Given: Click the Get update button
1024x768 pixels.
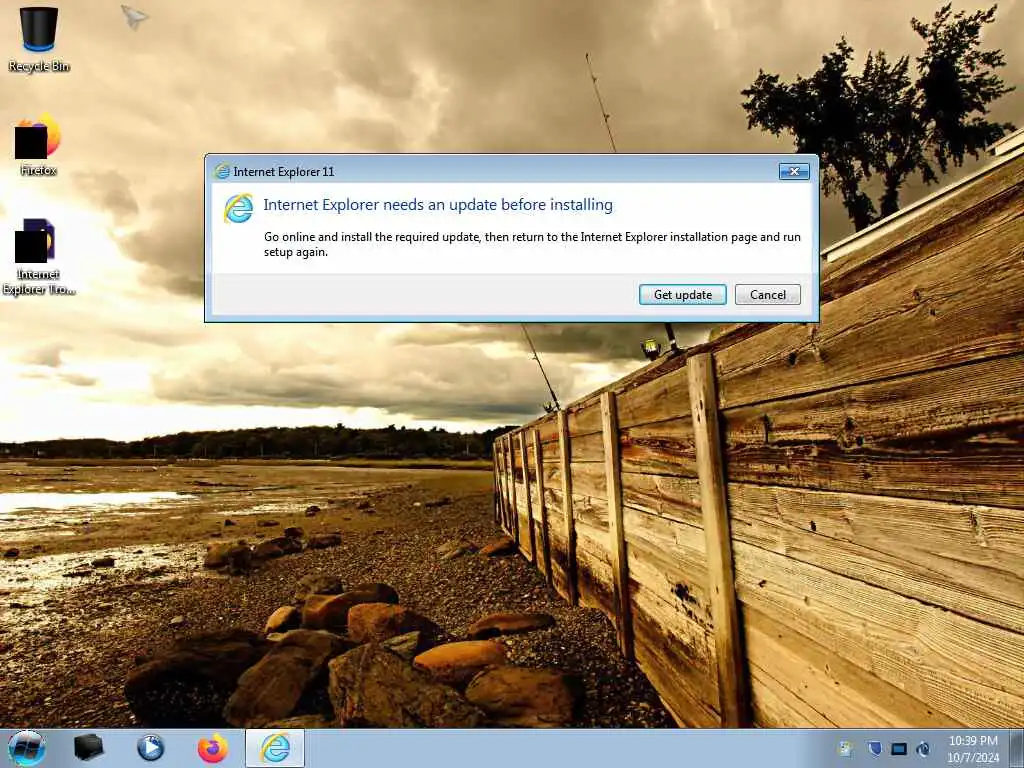Looking at the screenshot, I should 682,295.
